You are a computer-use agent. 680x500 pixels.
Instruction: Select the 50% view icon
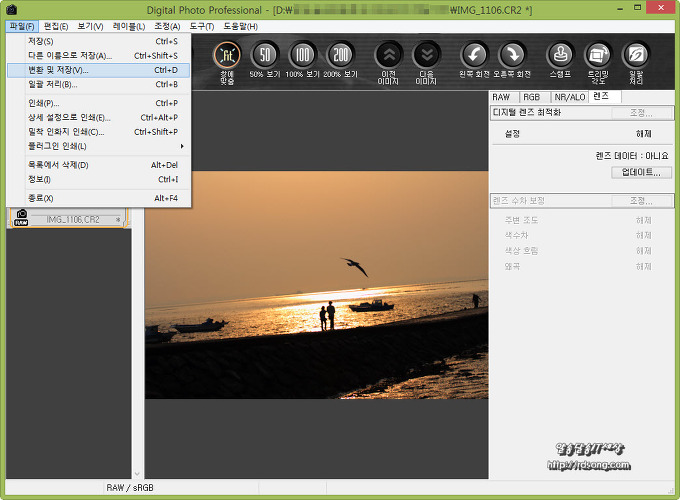[265, 55]
